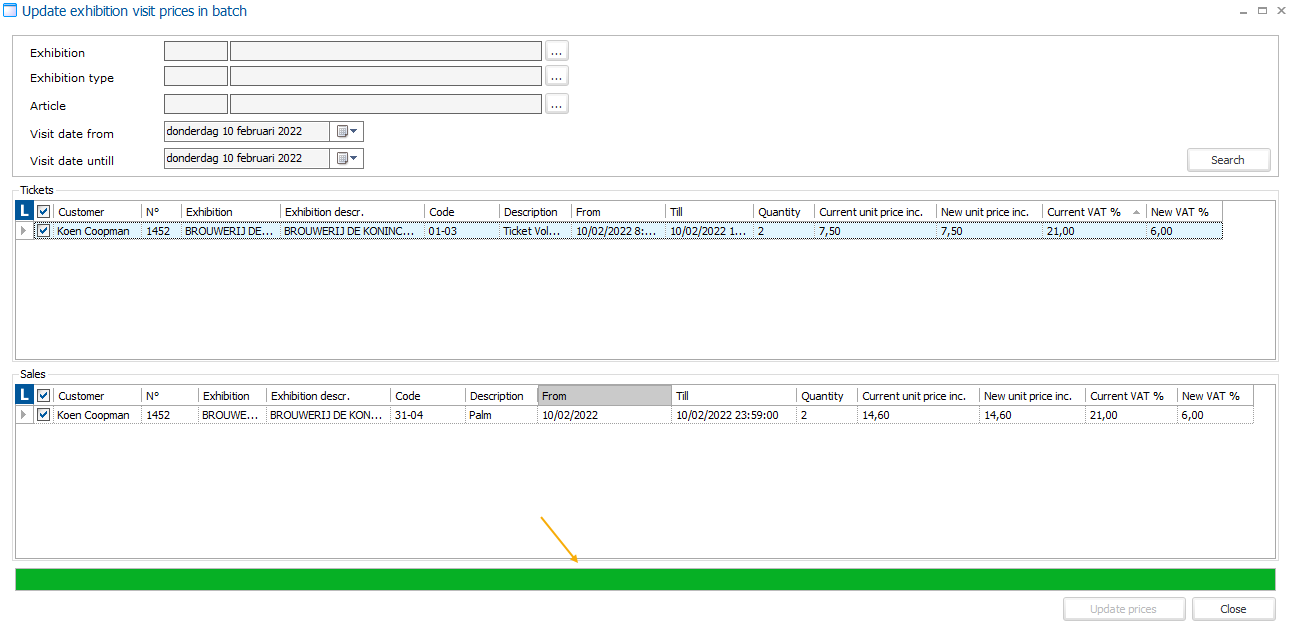Click the green progress bar
Image resolution: width=1290 pixels, height=626 pixels.
click(x=645, y=579)
